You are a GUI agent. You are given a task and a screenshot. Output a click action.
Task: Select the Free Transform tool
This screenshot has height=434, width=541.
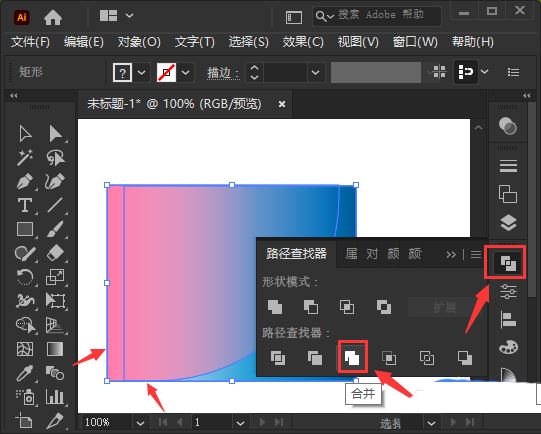point(55,301)
